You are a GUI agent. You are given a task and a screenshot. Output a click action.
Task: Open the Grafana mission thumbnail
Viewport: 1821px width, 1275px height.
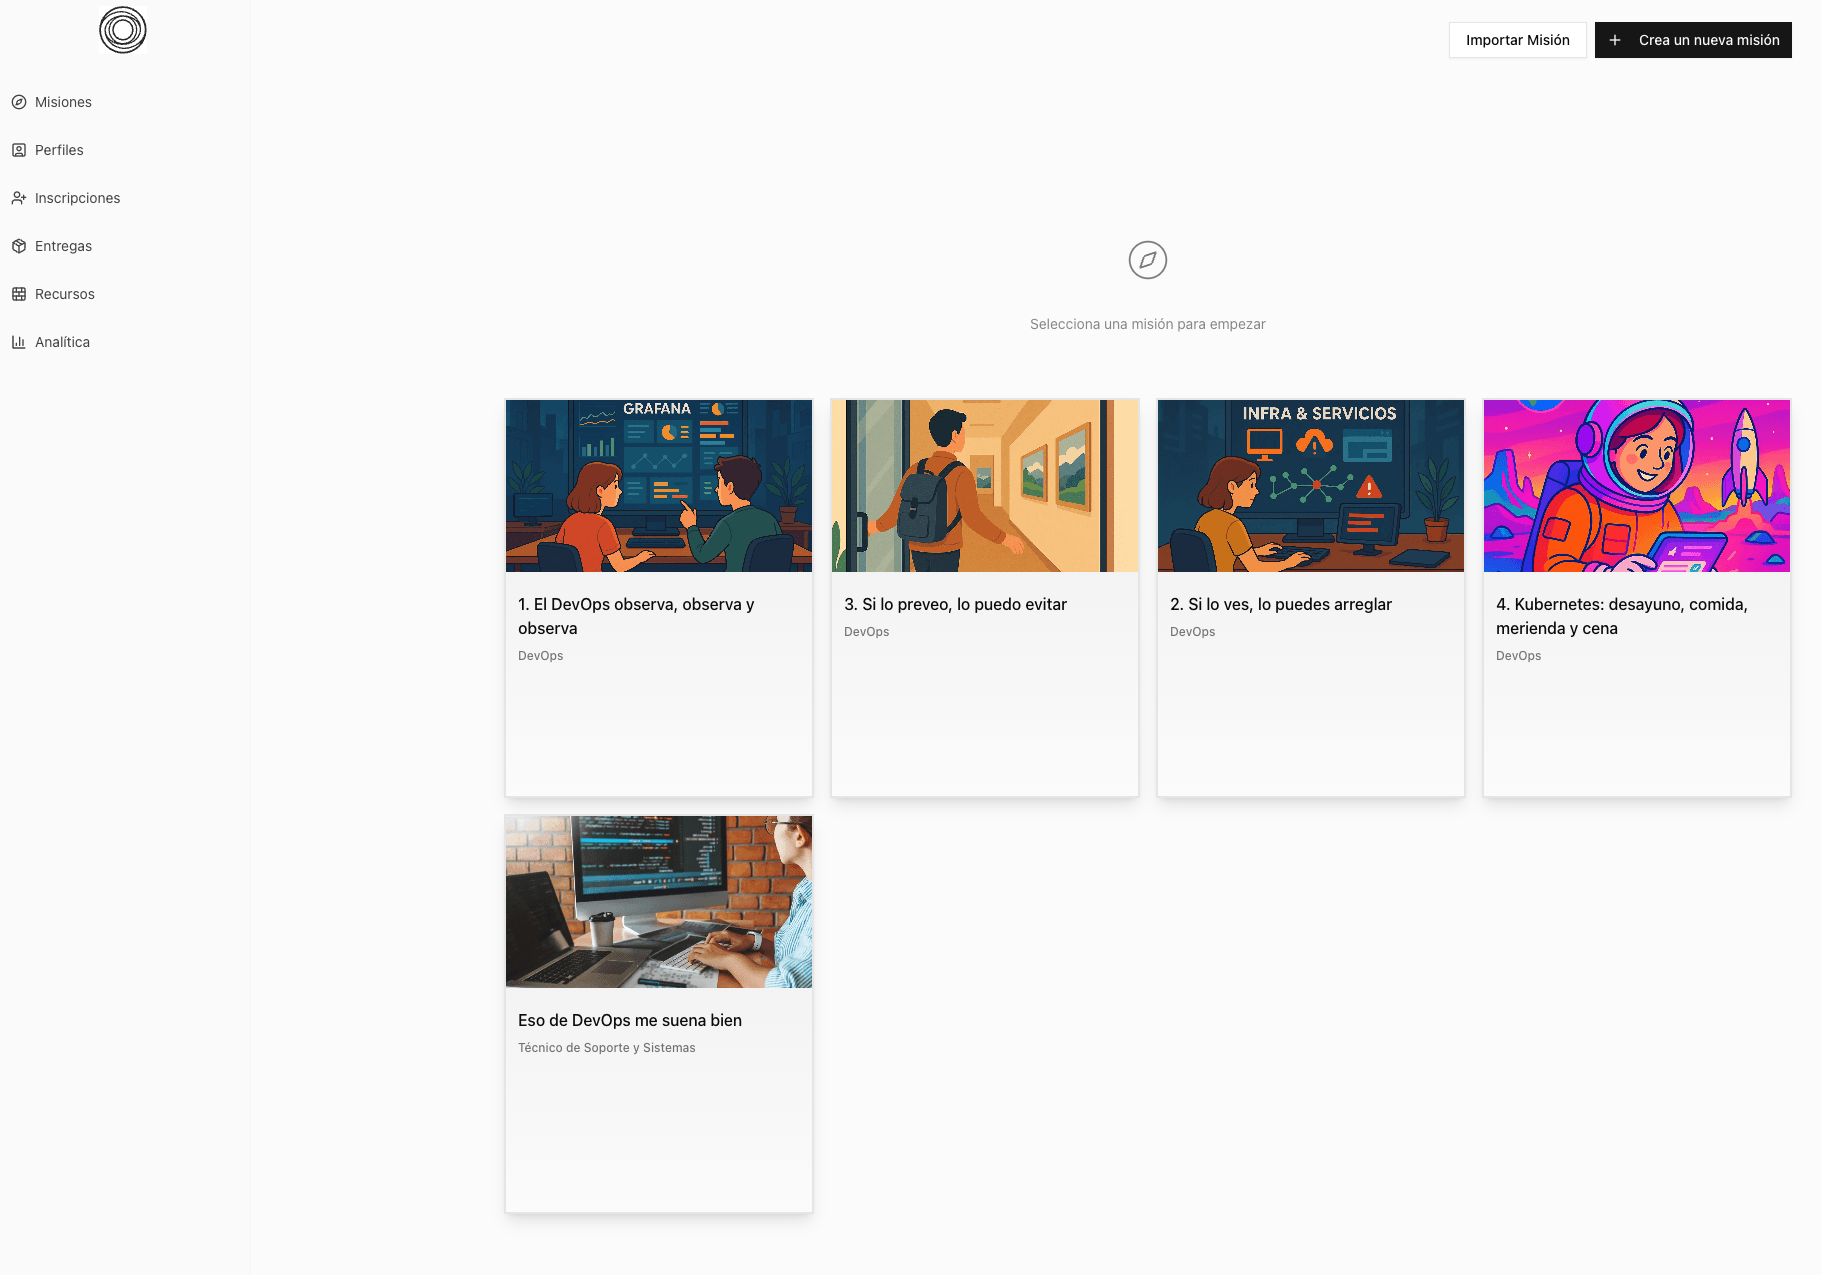pos(659,486)
